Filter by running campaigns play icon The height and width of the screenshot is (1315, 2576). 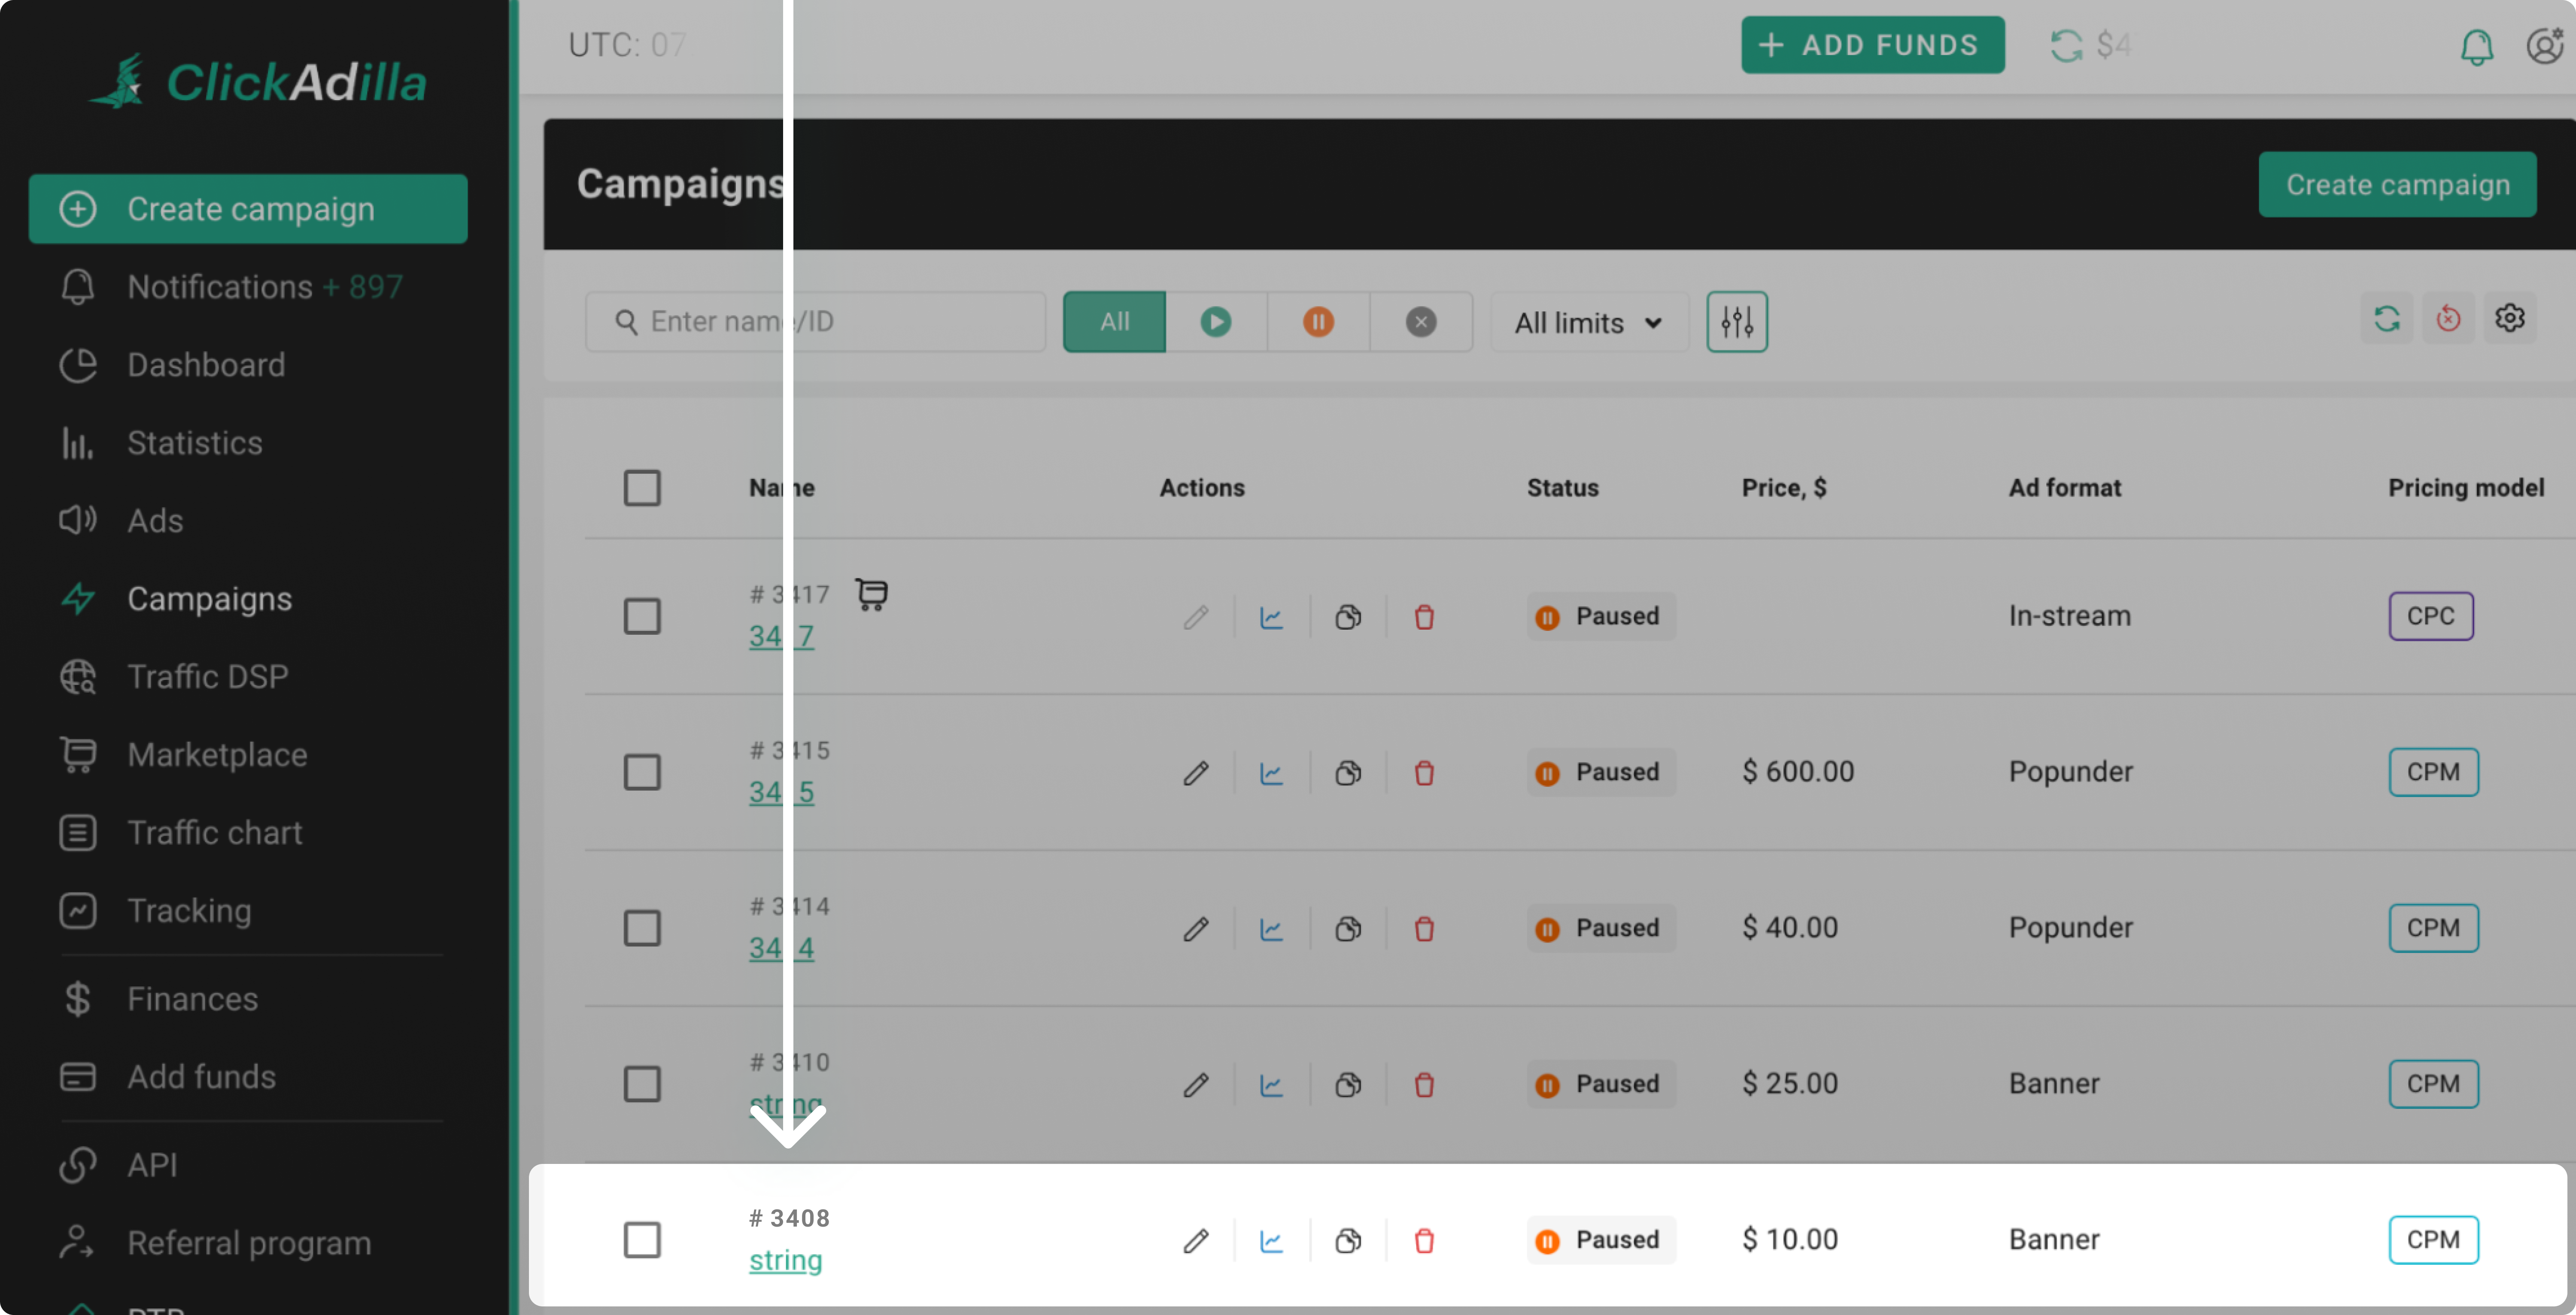point(1215,322)
